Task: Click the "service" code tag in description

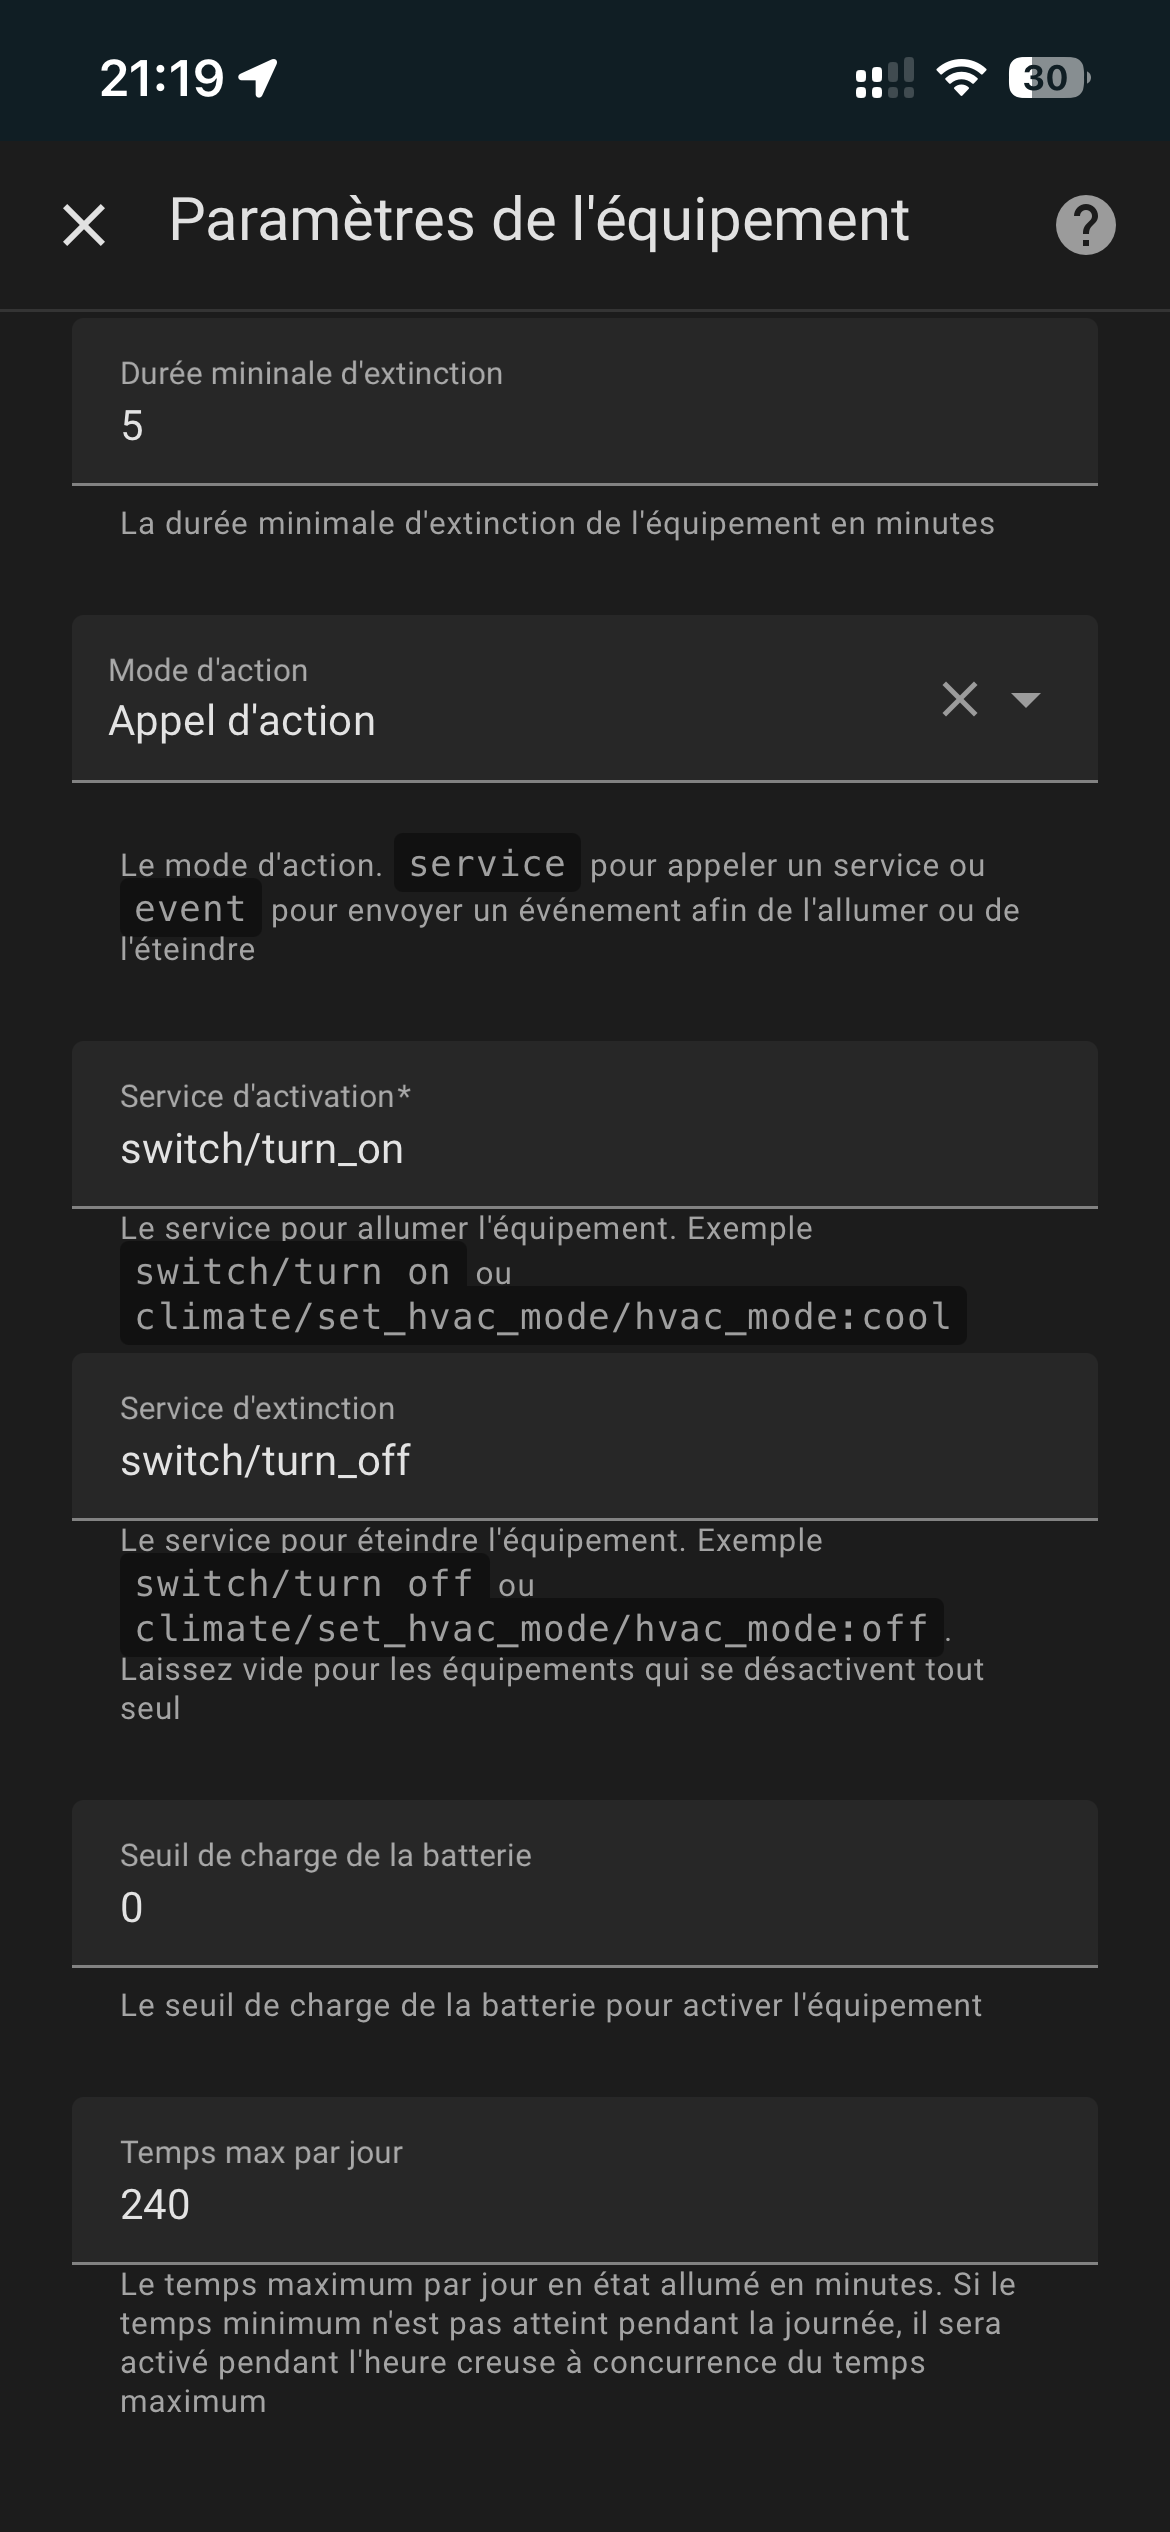Action: [x=487, y=863]
